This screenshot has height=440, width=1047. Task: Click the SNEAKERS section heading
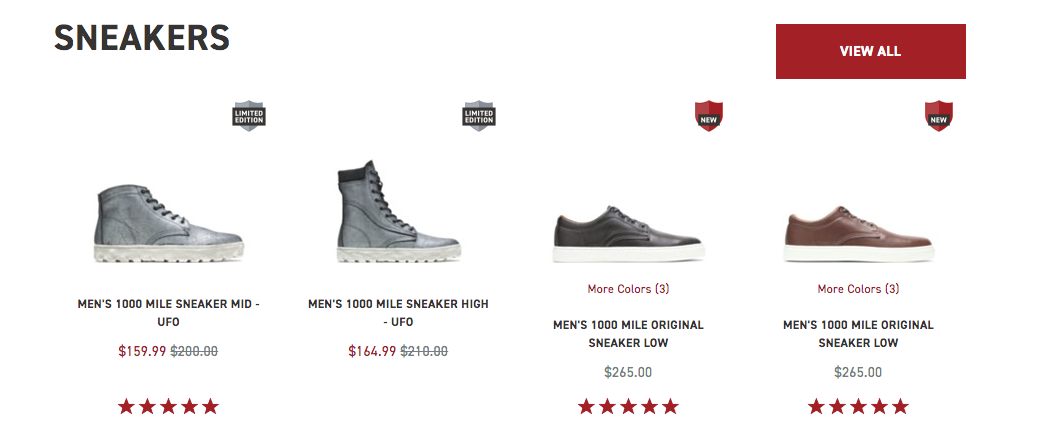142,37
